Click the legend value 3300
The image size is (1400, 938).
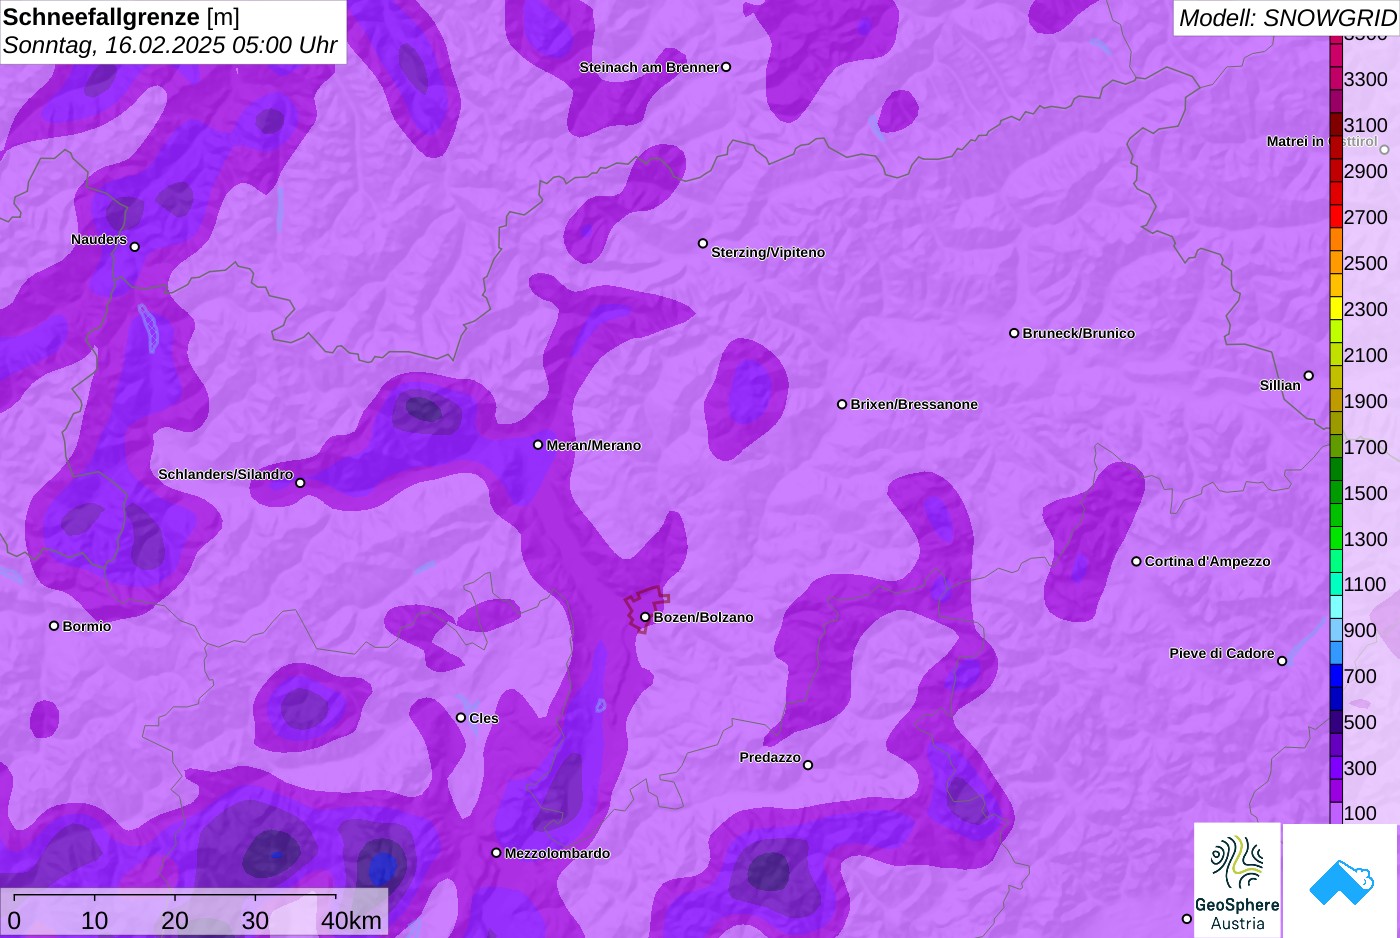click(x=1365, y=79)
